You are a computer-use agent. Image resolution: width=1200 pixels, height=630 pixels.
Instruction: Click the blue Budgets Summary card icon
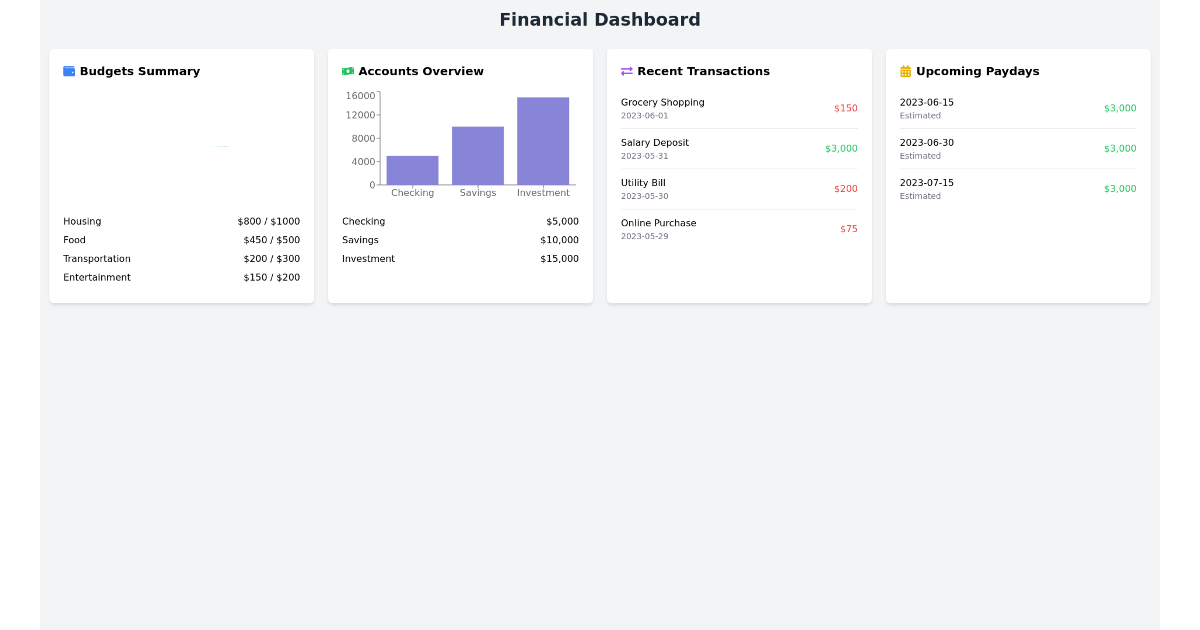tap(68, 70)
